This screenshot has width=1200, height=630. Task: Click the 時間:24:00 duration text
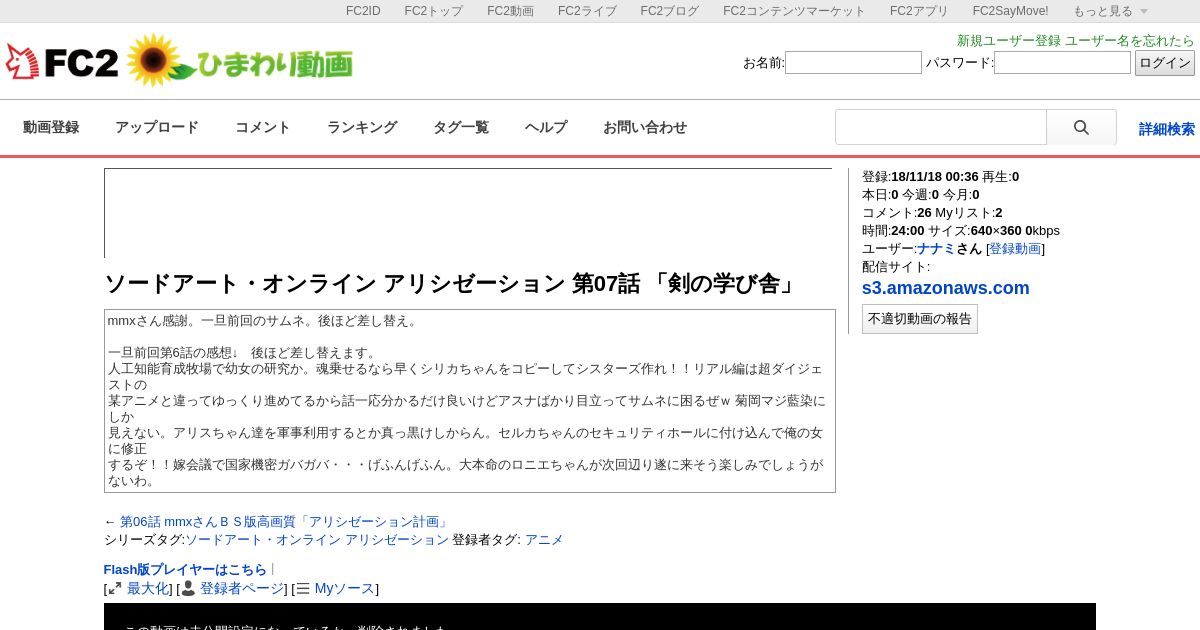893,231
